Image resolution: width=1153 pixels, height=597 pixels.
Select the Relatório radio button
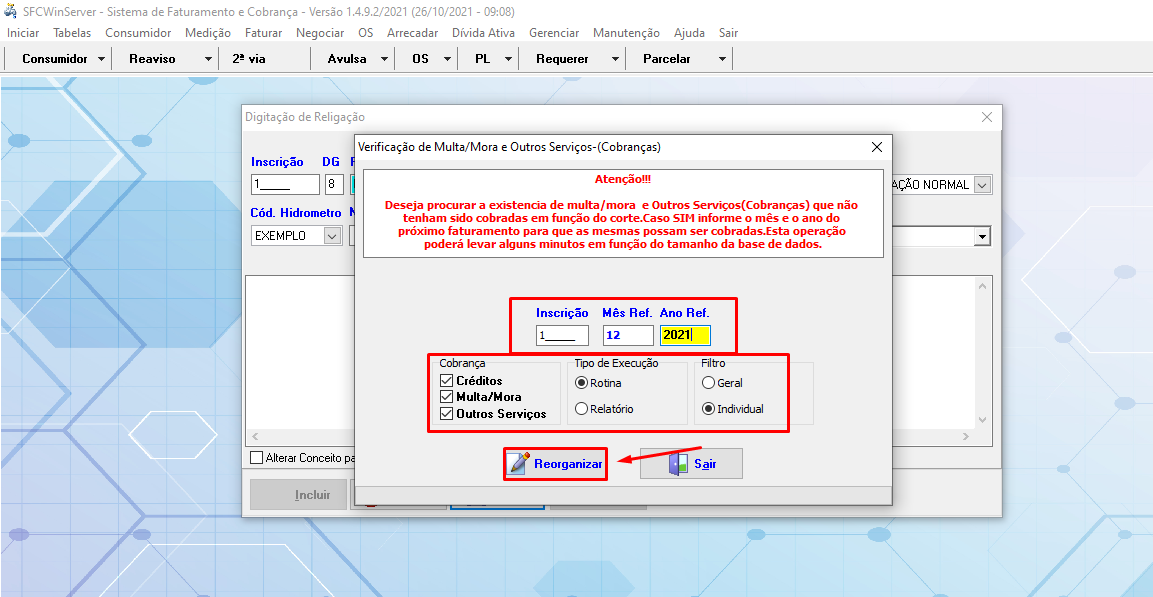pos(581,409)
